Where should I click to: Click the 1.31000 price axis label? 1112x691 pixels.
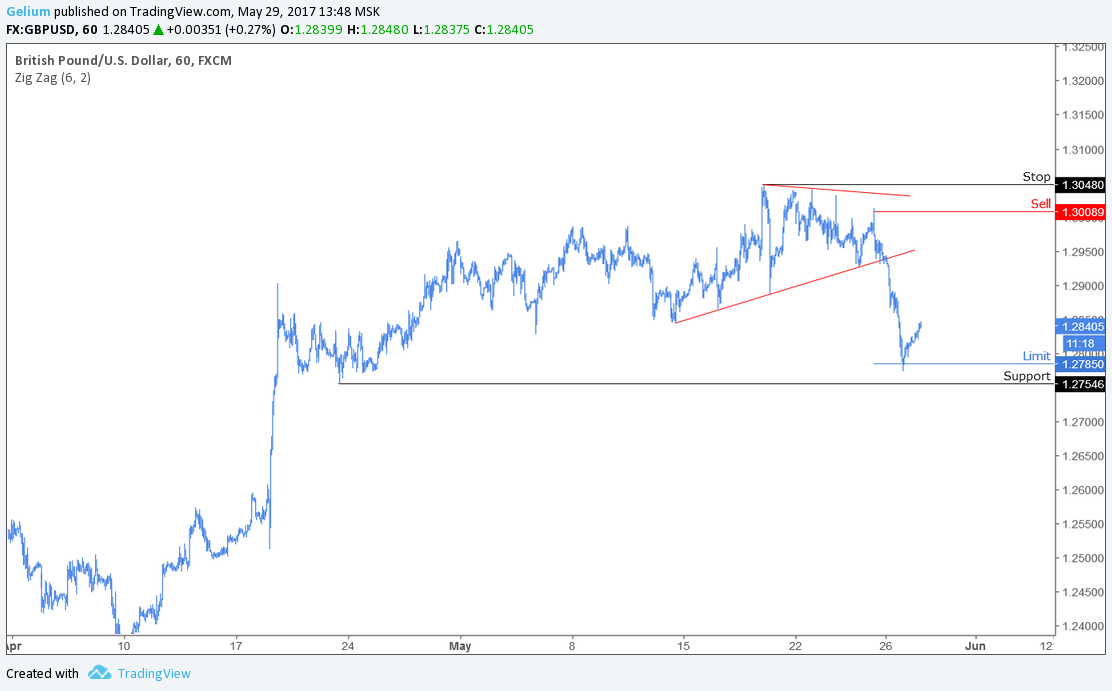tap(1083, 150)
